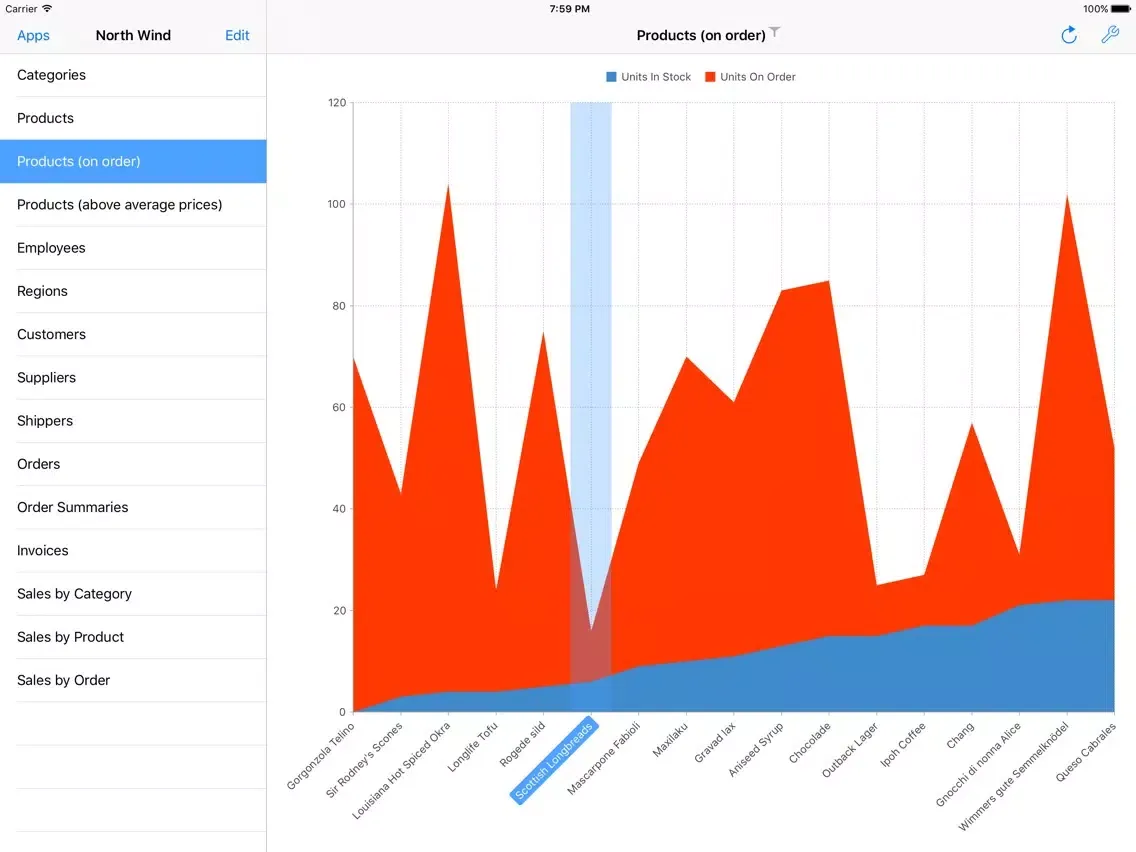The image size is (1136, 852).
Task: Open the Customers list
Action: tap(133, 334)
